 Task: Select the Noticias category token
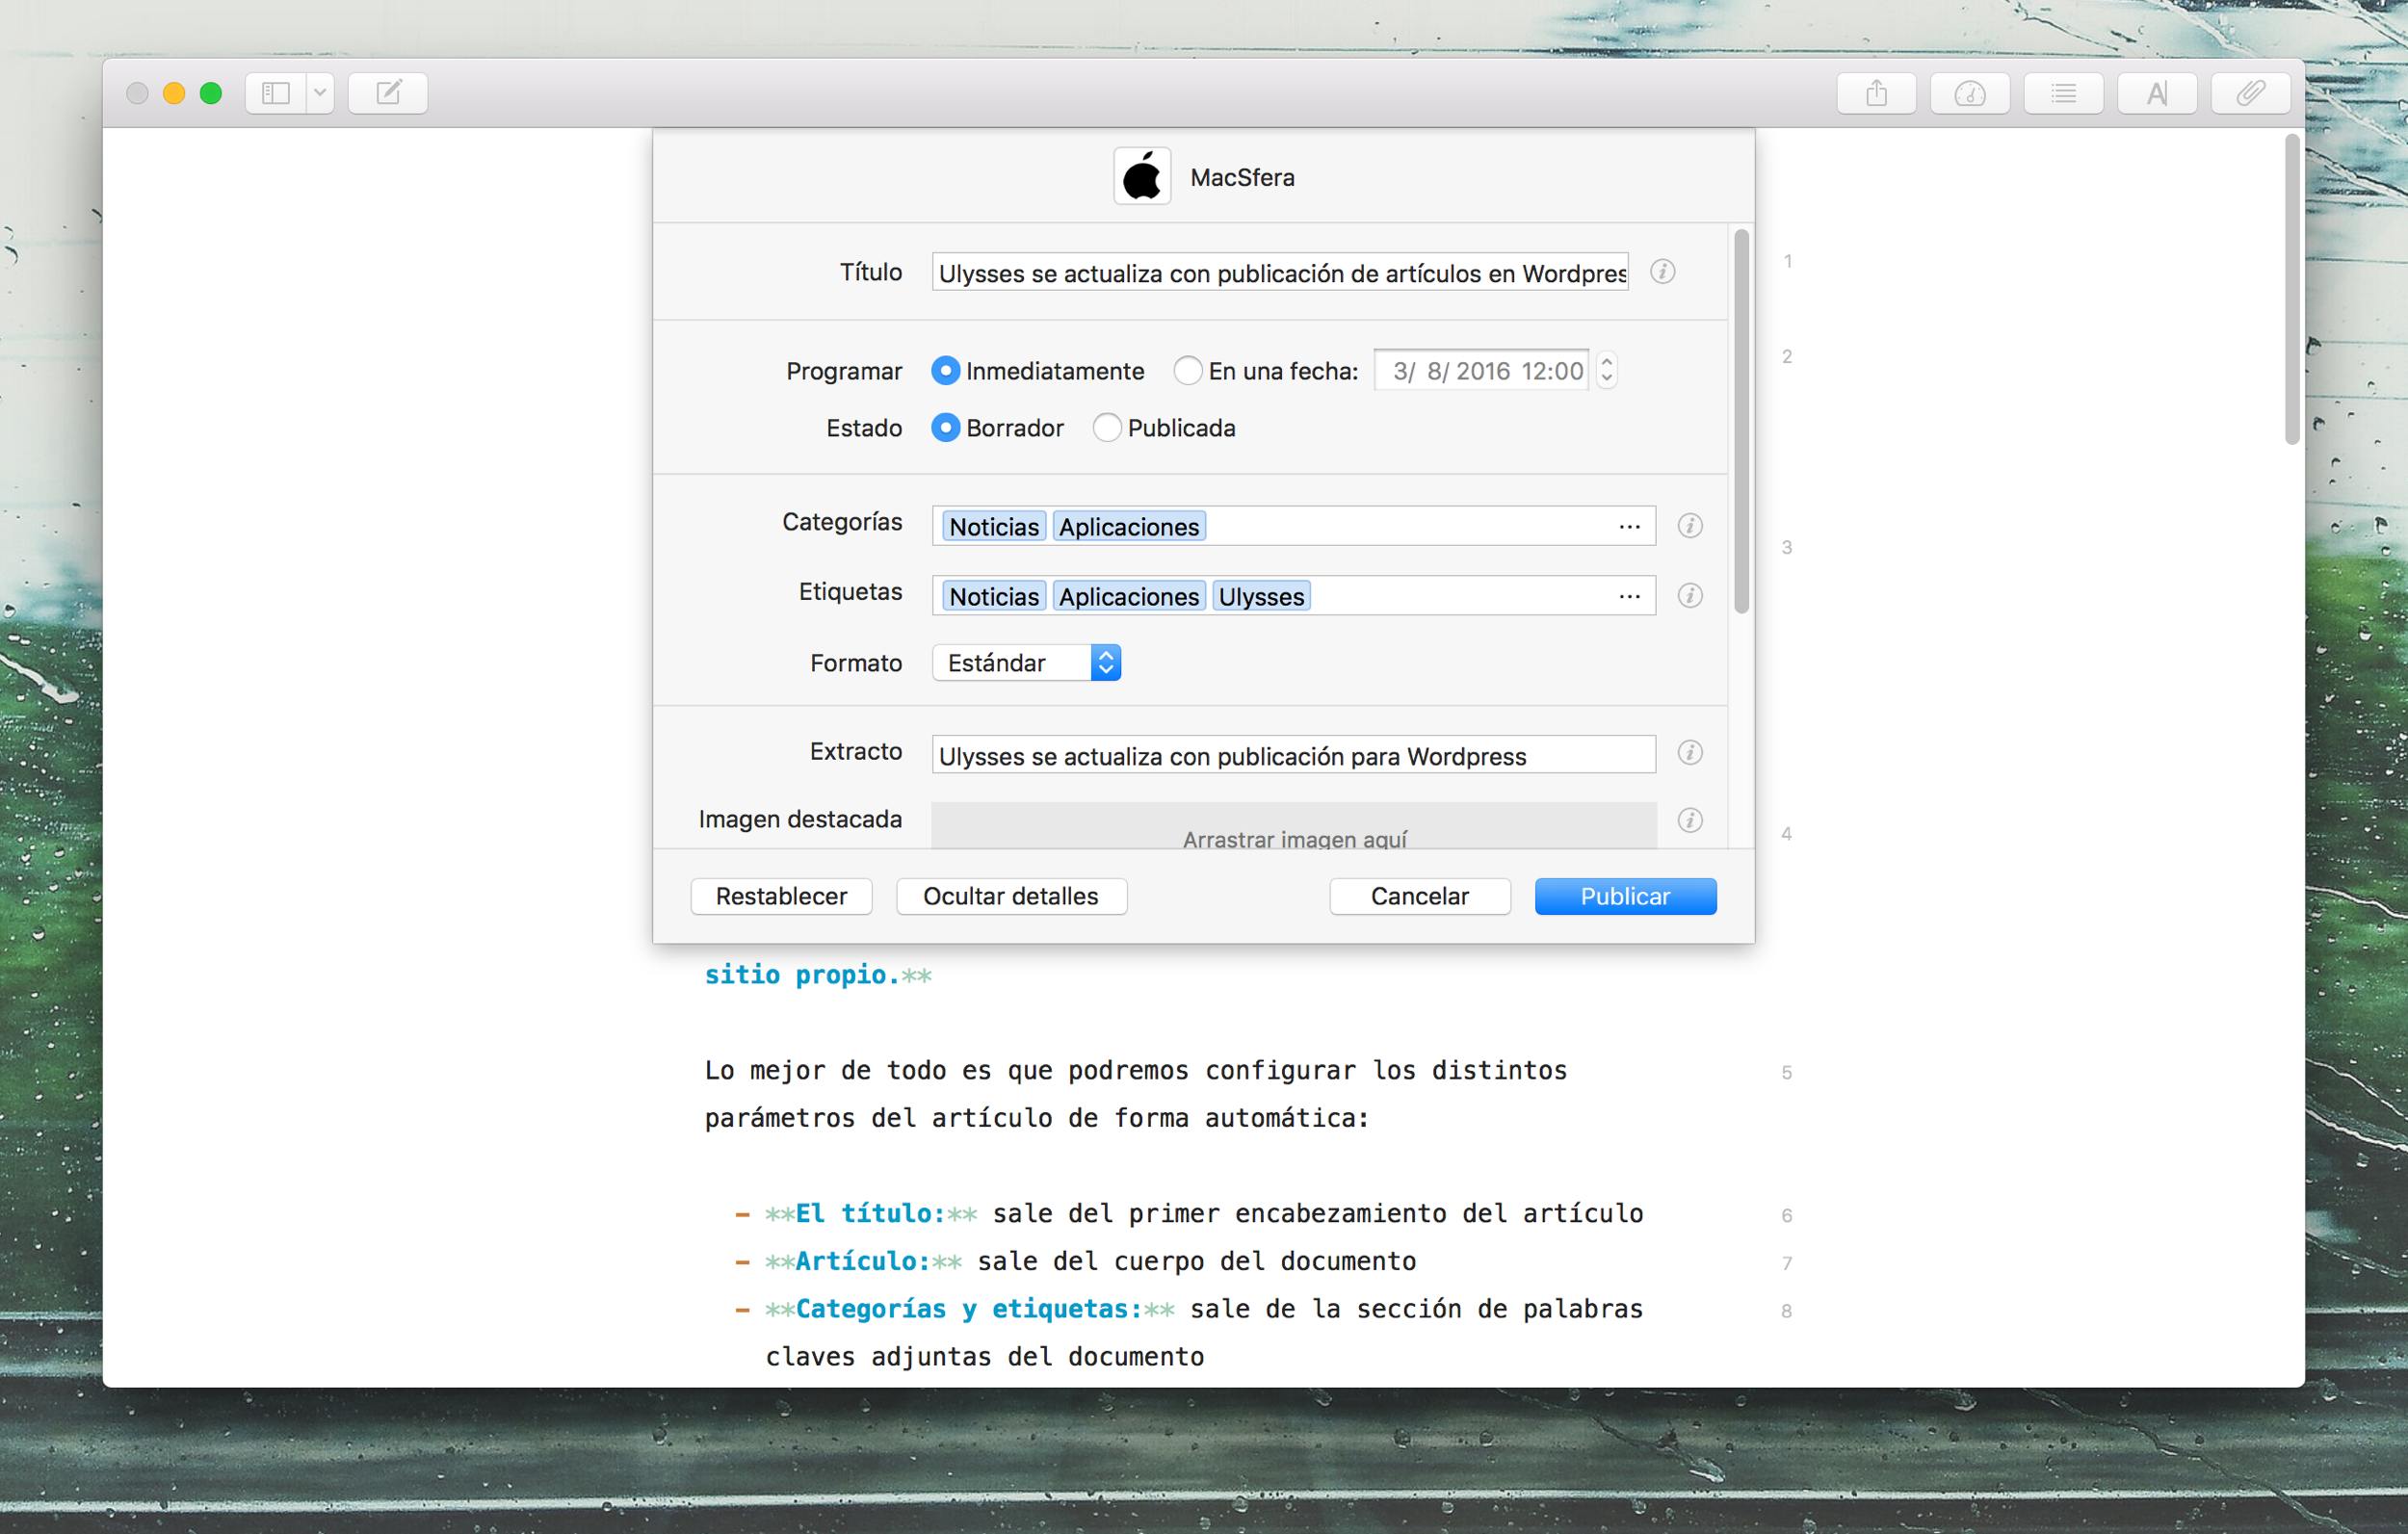(994, 526)
